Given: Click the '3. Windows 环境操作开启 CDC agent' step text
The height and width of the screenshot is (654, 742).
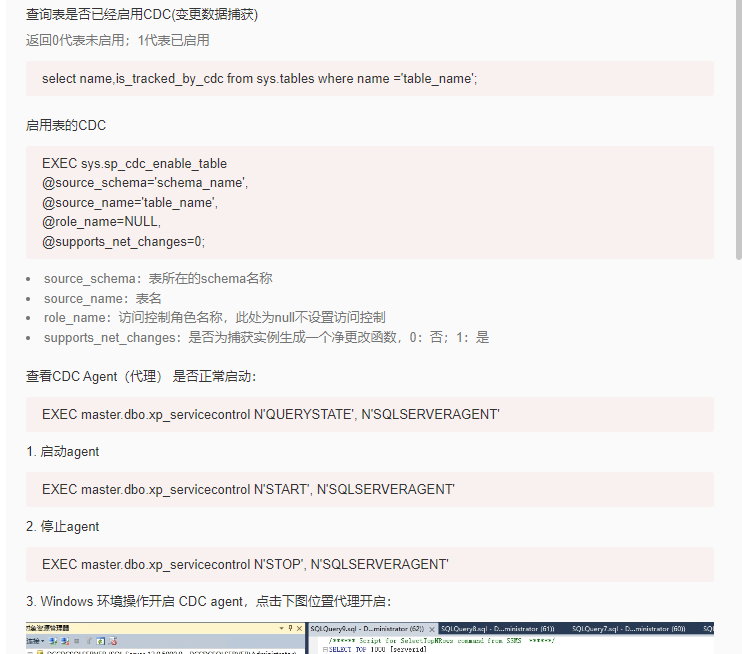Looking at the screenshot, I should click(x=209, y=601).
